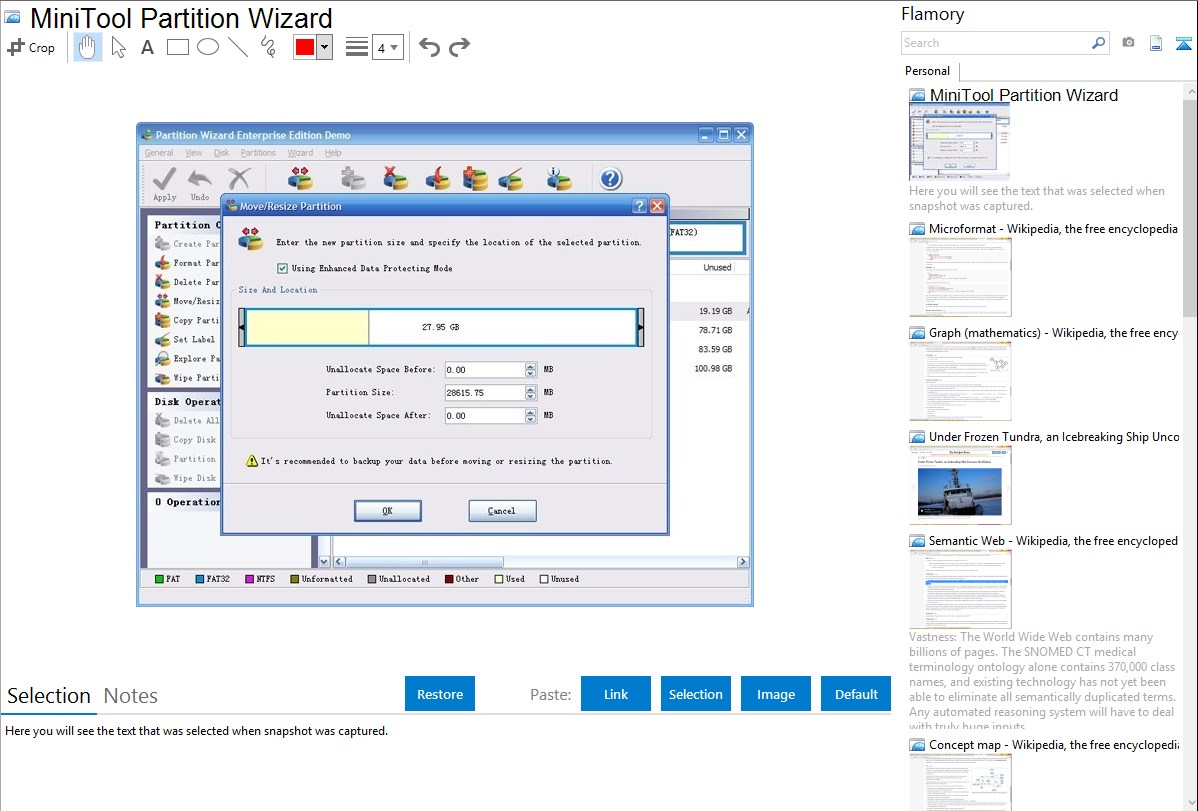Click the Unallocate Space After spinner arrows
This screenshot has height=811, width=1198.
tap(530, 416)
